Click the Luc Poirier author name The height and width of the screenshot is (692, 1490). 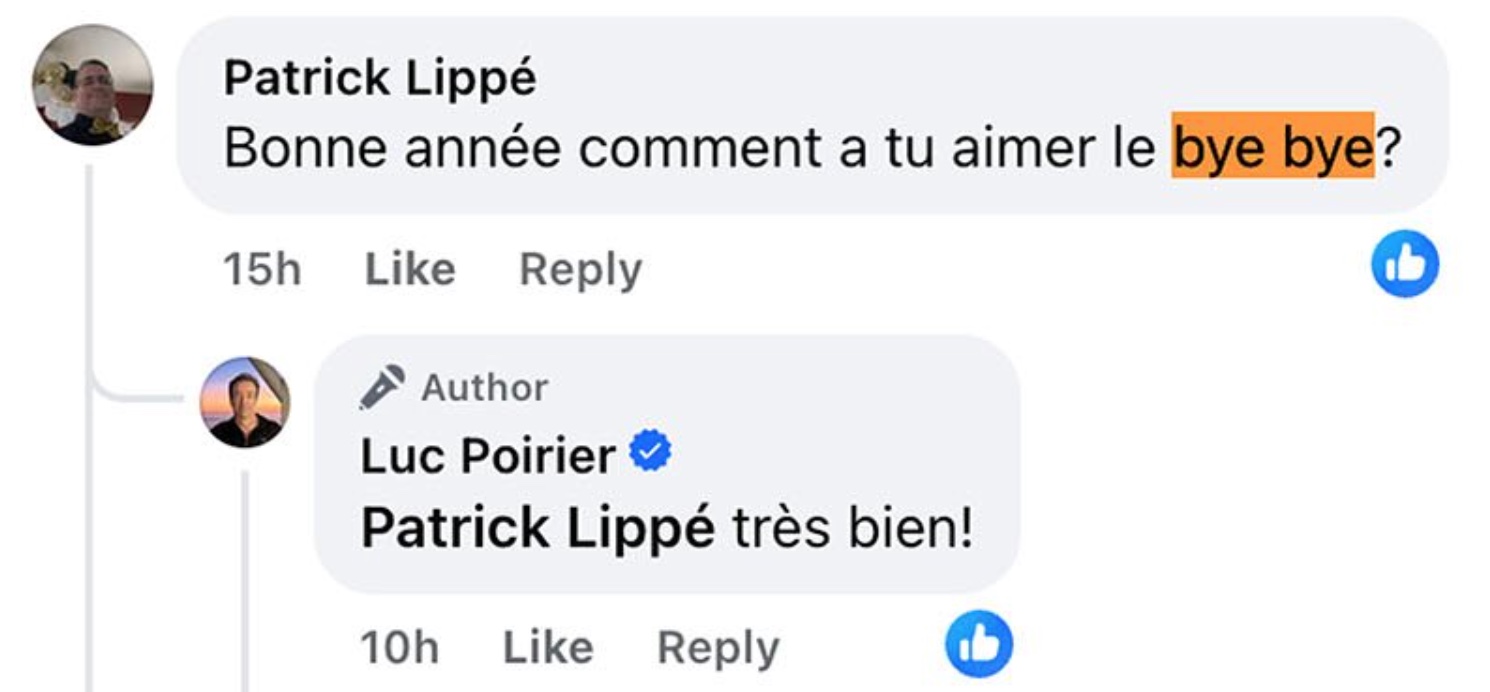click(x=488, y=457)
